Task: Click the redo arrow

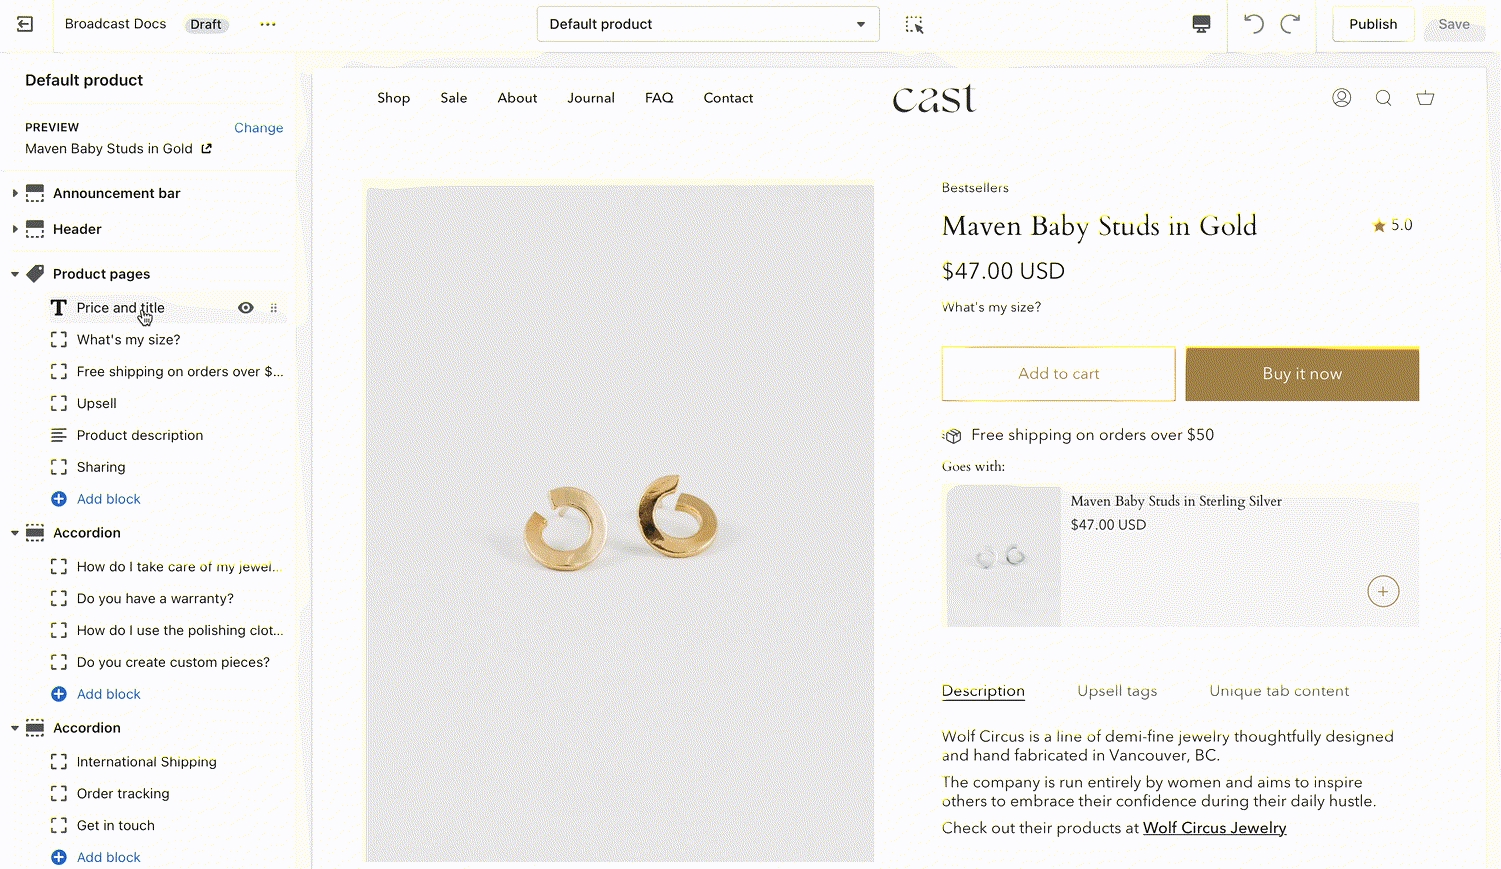Action: point(1291,24)
